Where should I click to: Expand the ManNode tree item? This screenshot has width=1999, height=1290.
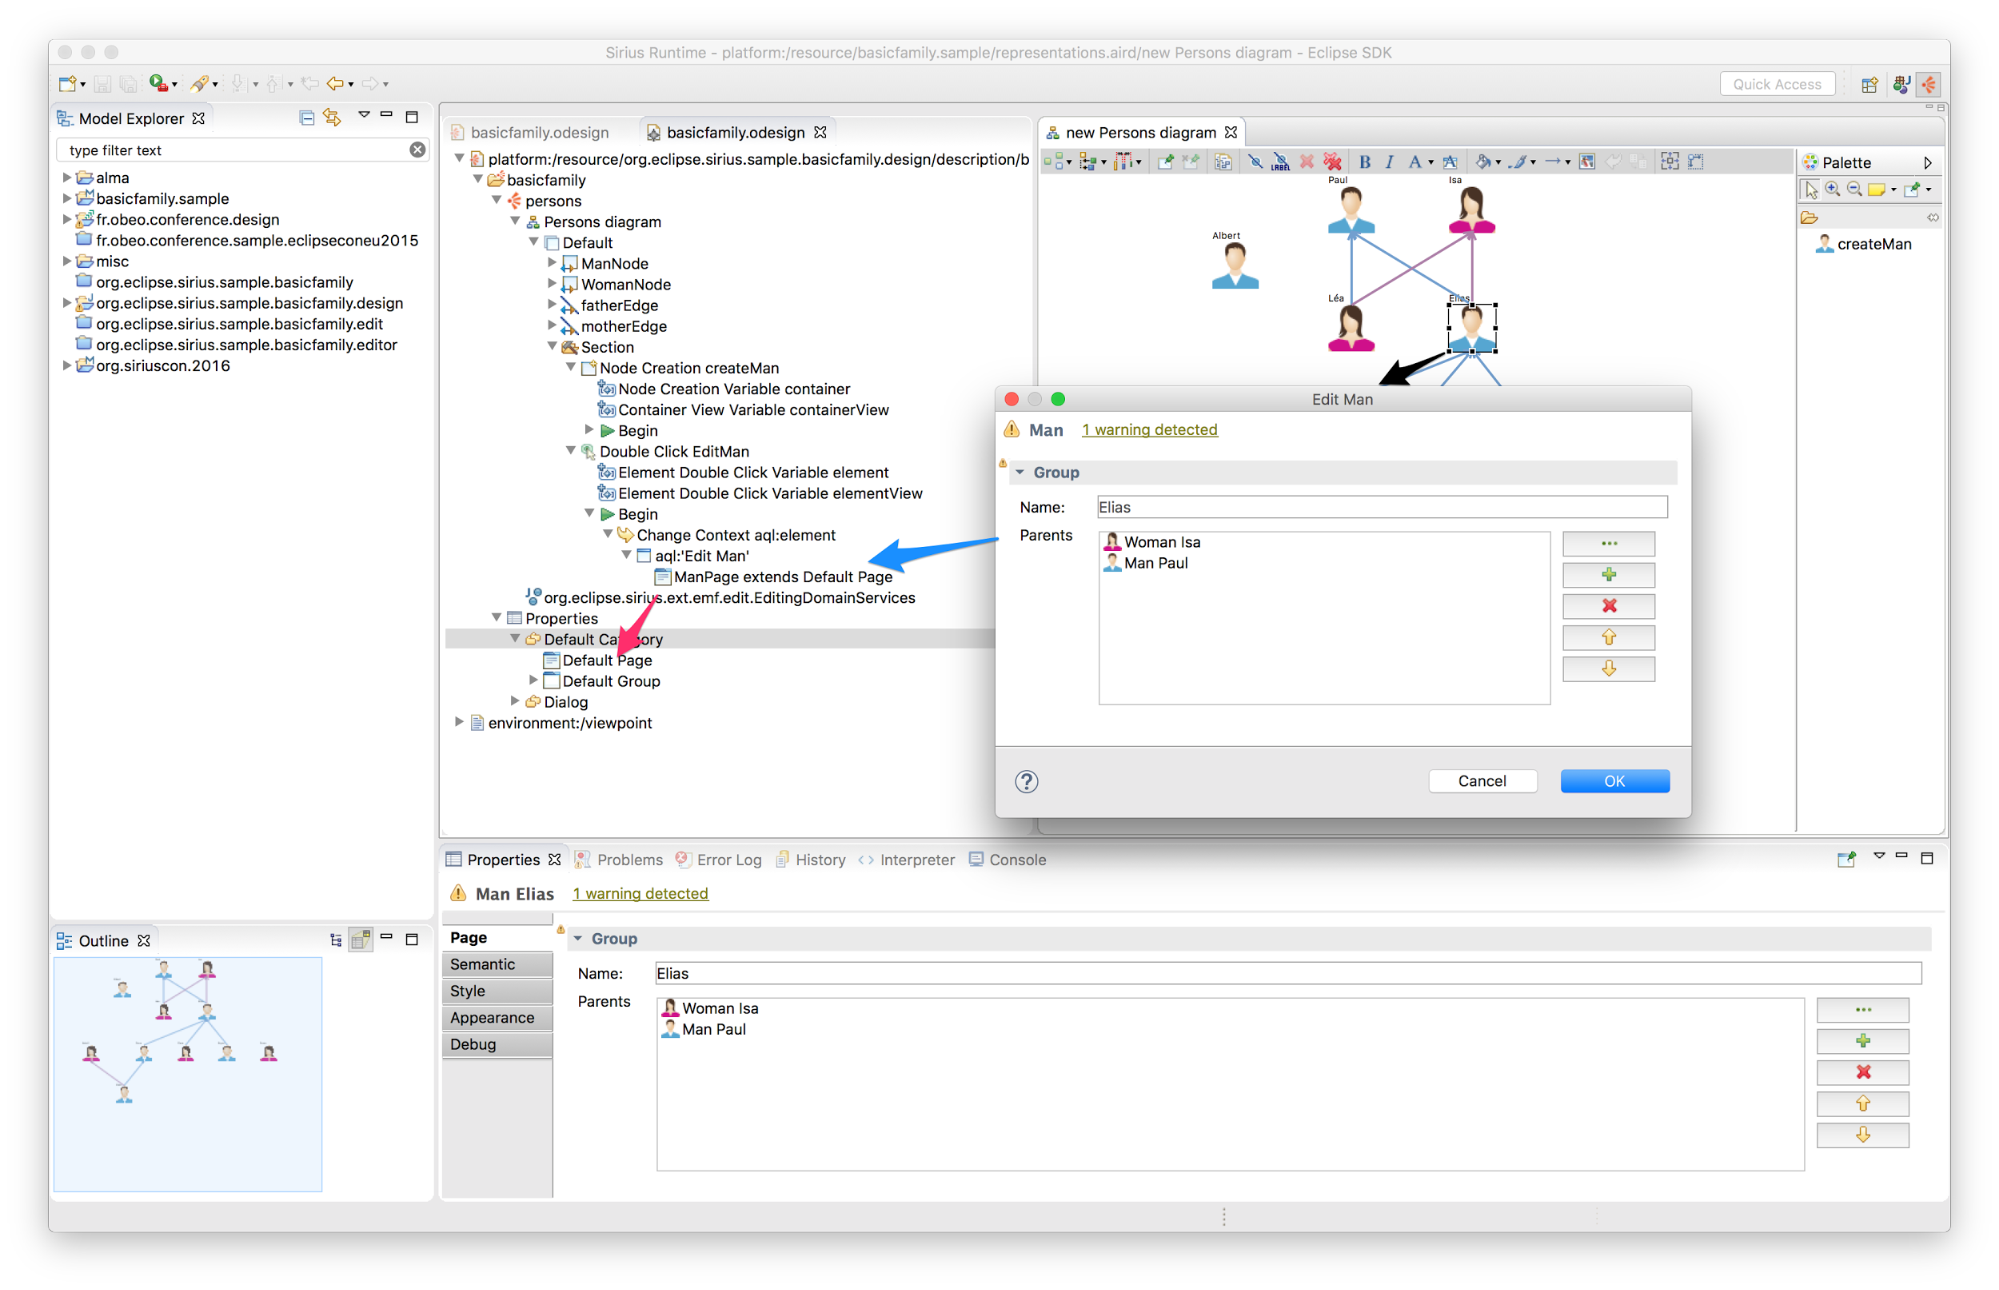click(x=552, y=263)
